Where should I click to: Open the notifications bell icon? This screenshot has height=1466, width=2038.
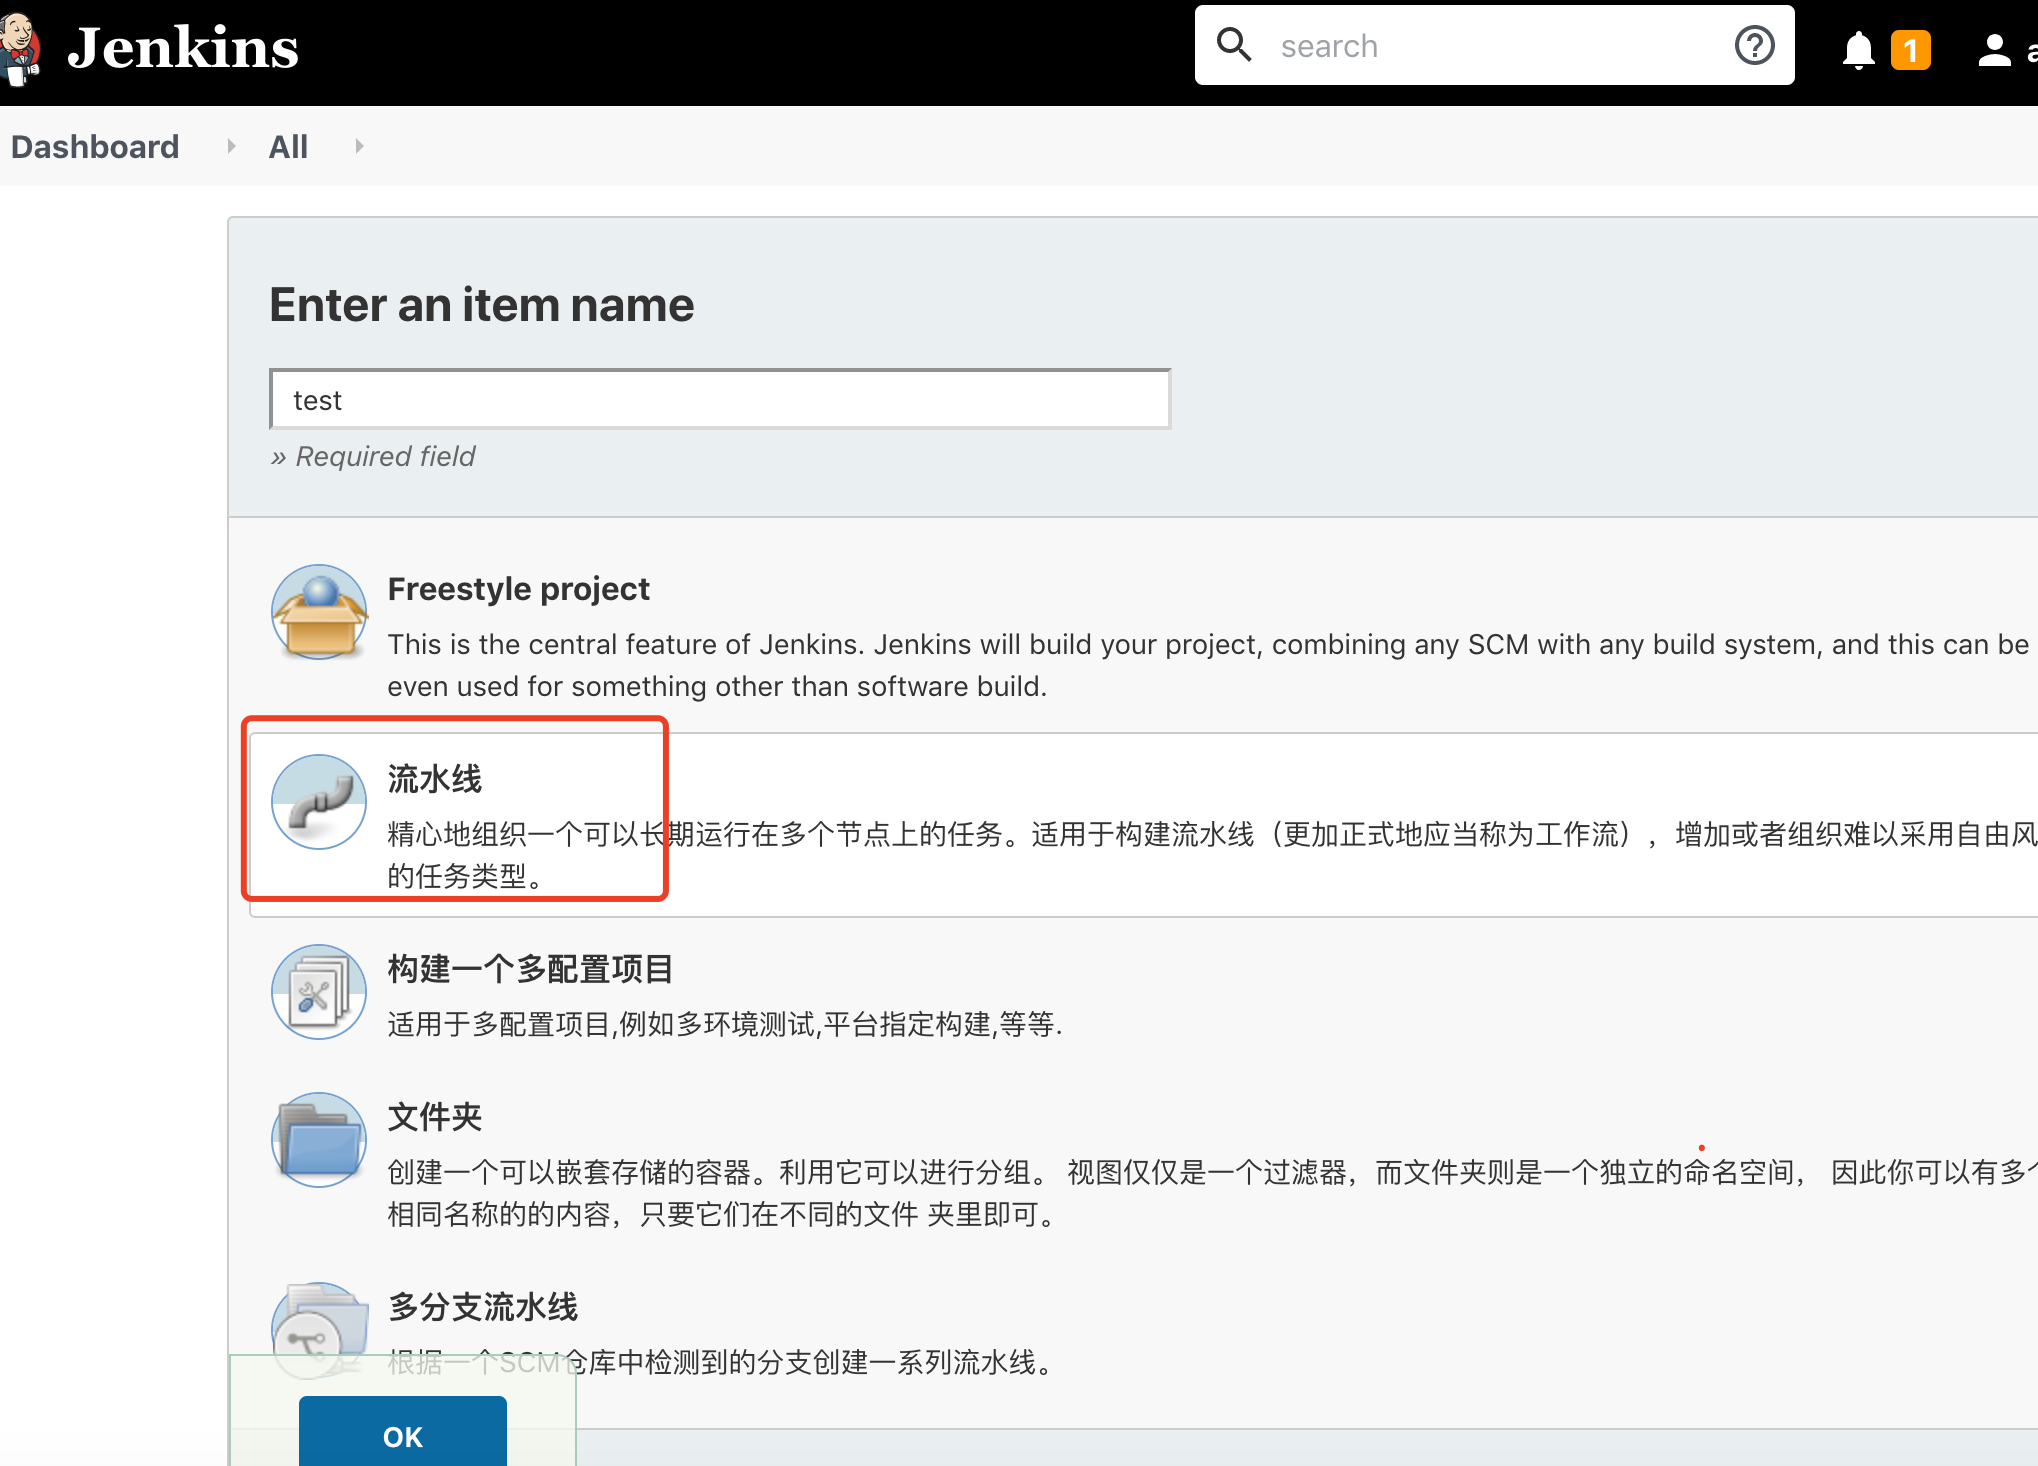[1858, 49]
